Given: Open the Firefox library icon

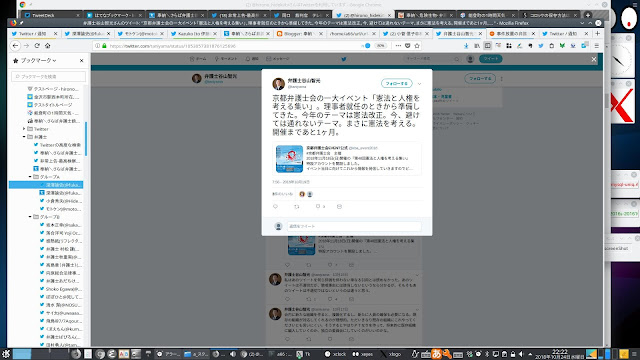Looking at the screenshot, I should (x=477, y=46).
